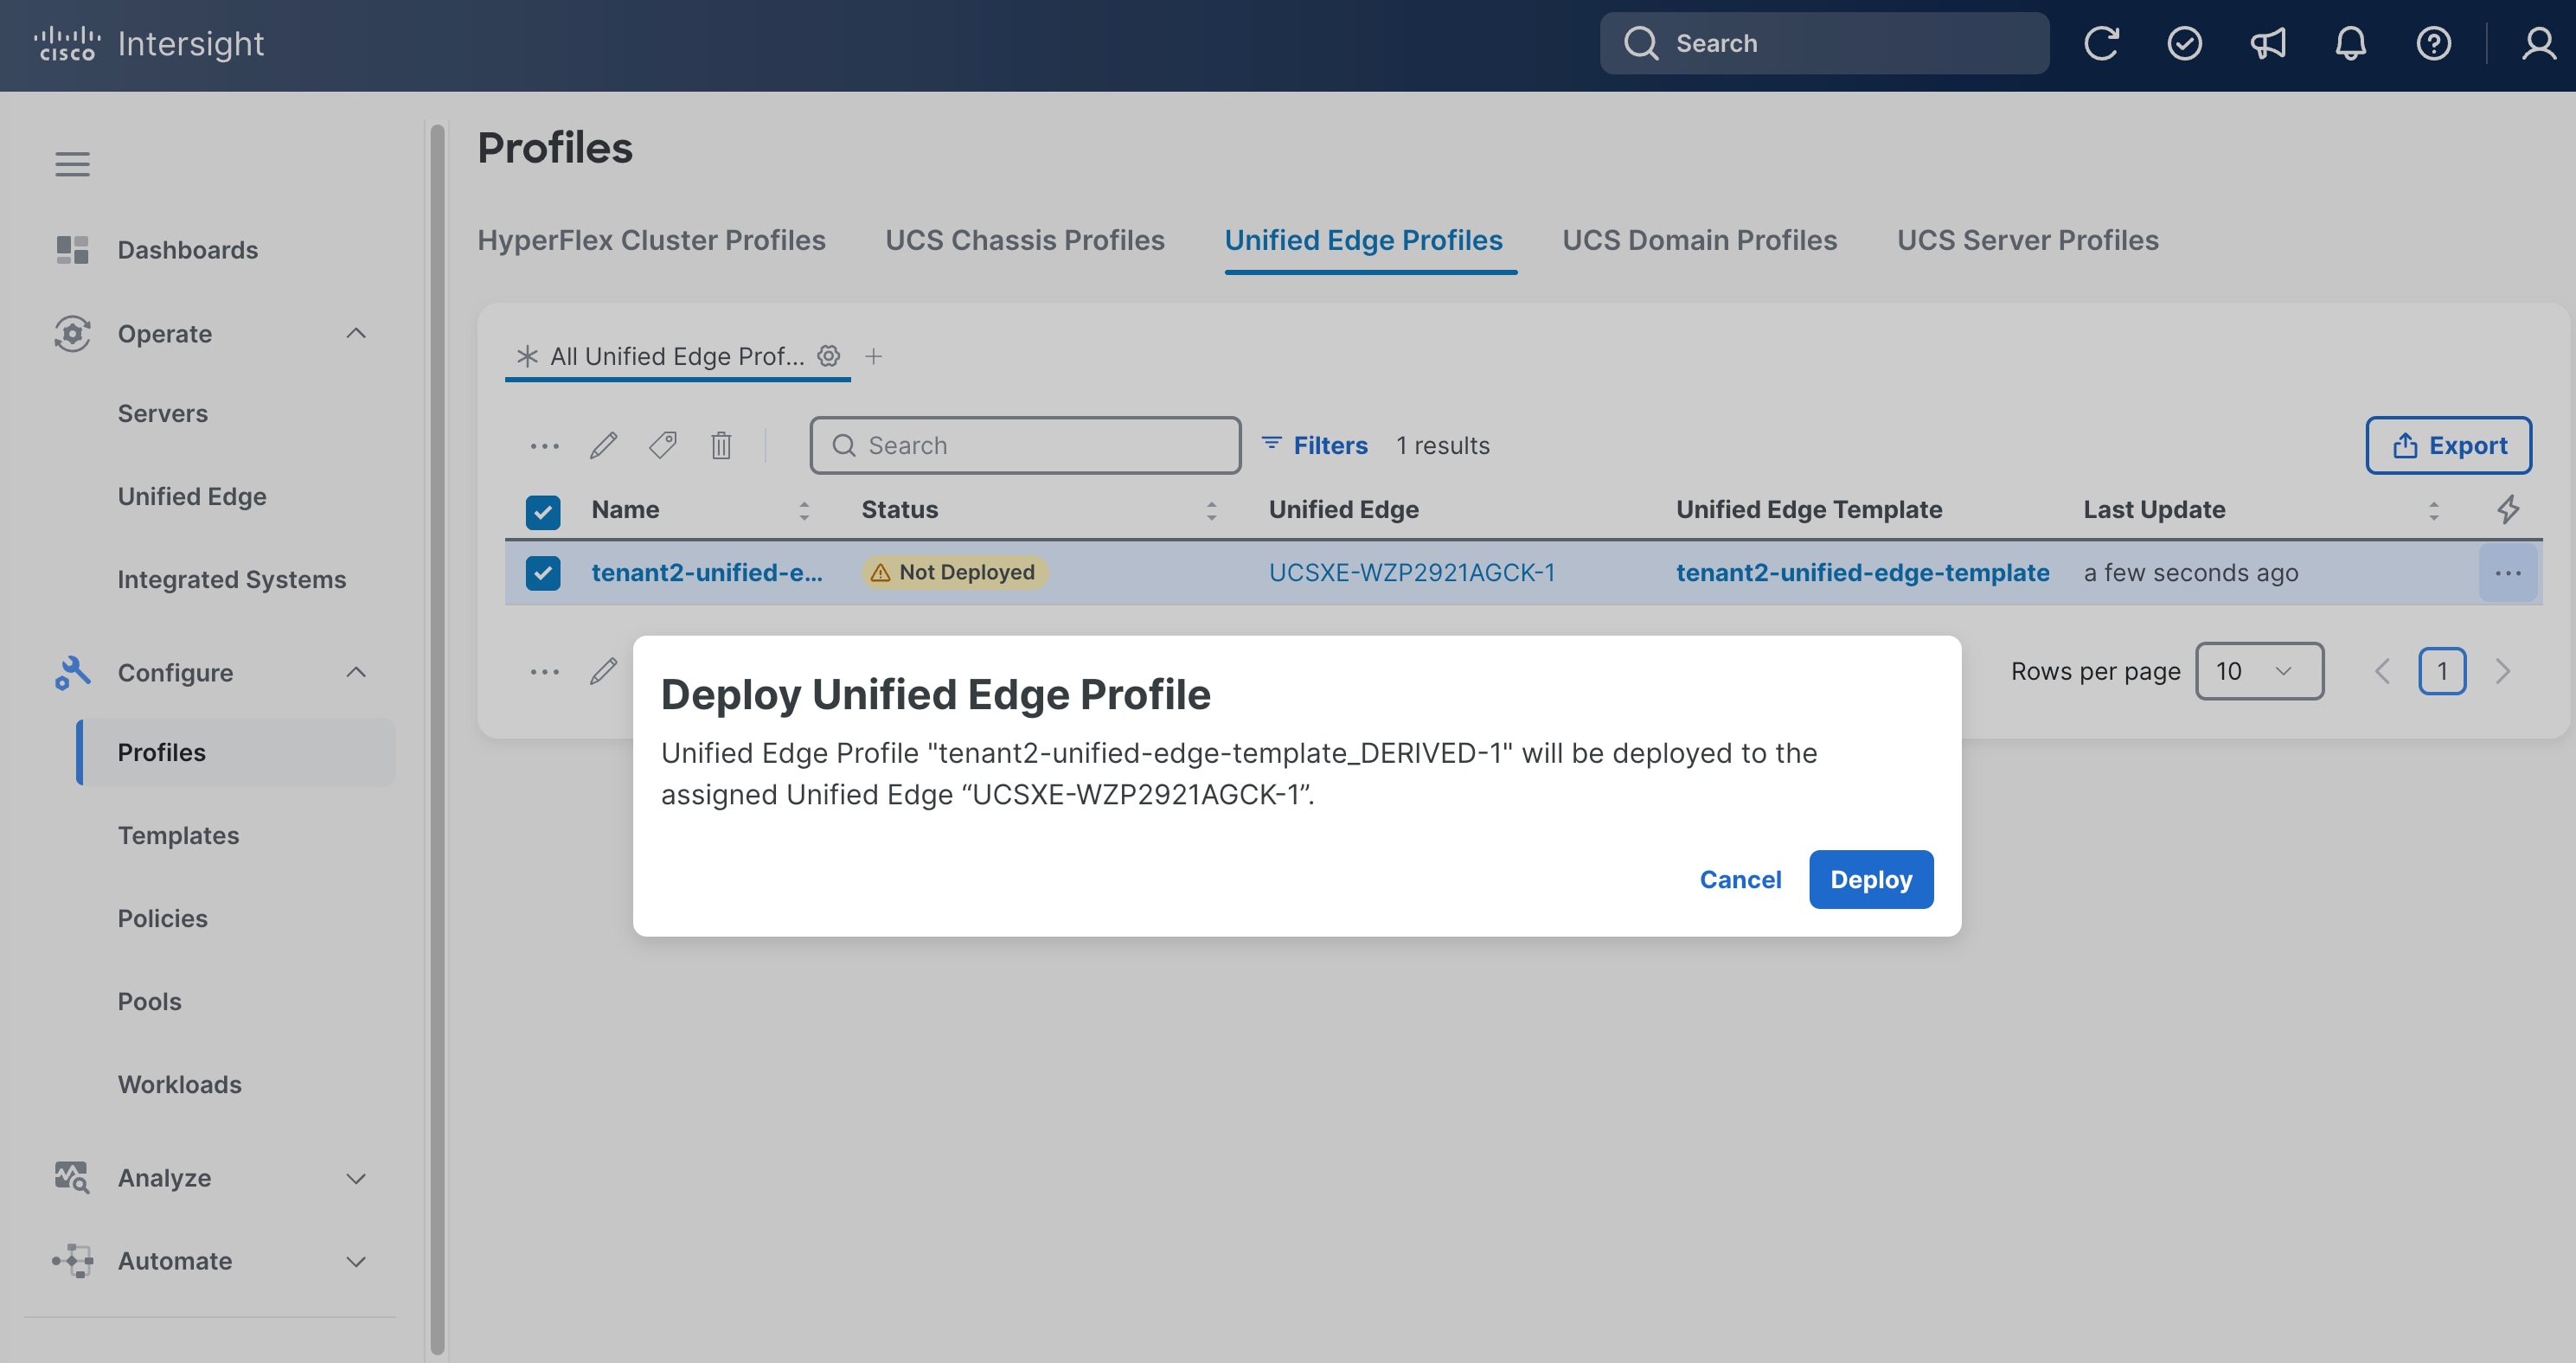Click the set tags icon
The height and width of the screenshot is (1363, 2576).
pyautogui.click(x=662, y=446)
